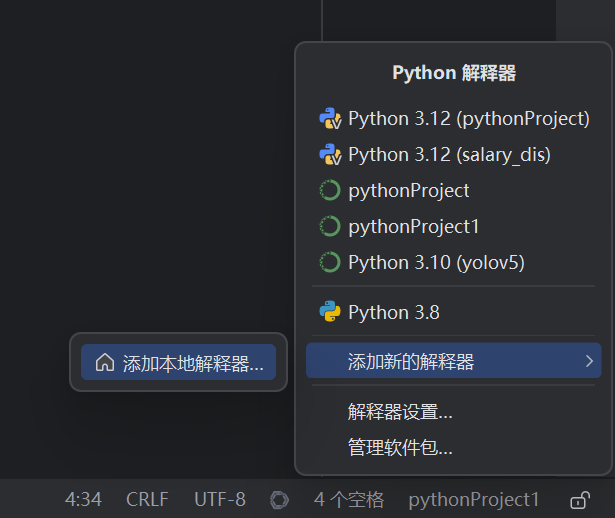Click 添加本地解释器... option
Screen dimensions: 615x518
coord(178,362)
